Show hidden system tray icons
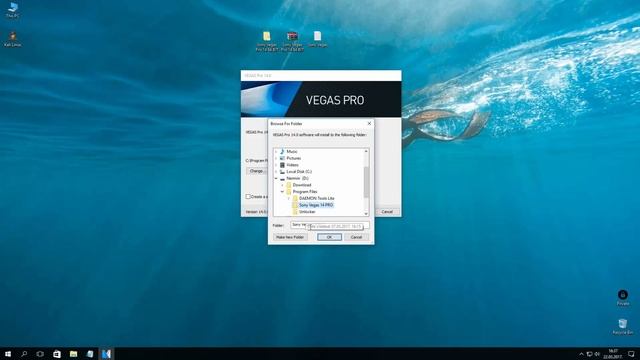The image size is (640, 360). point(581,354)
